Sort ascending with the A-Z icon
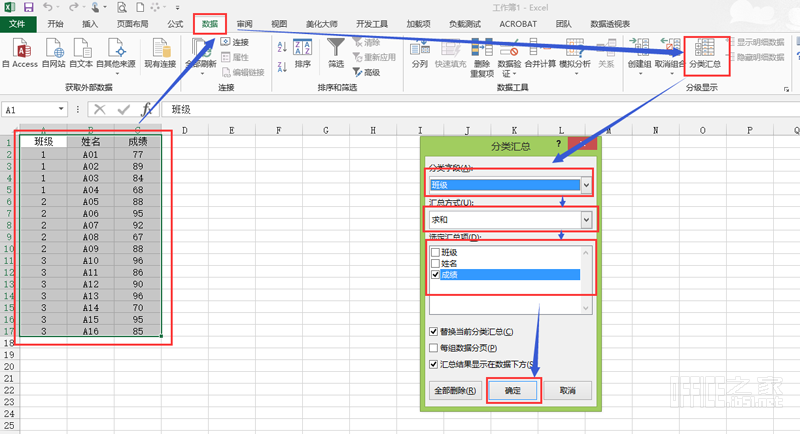 pos(282,47)
